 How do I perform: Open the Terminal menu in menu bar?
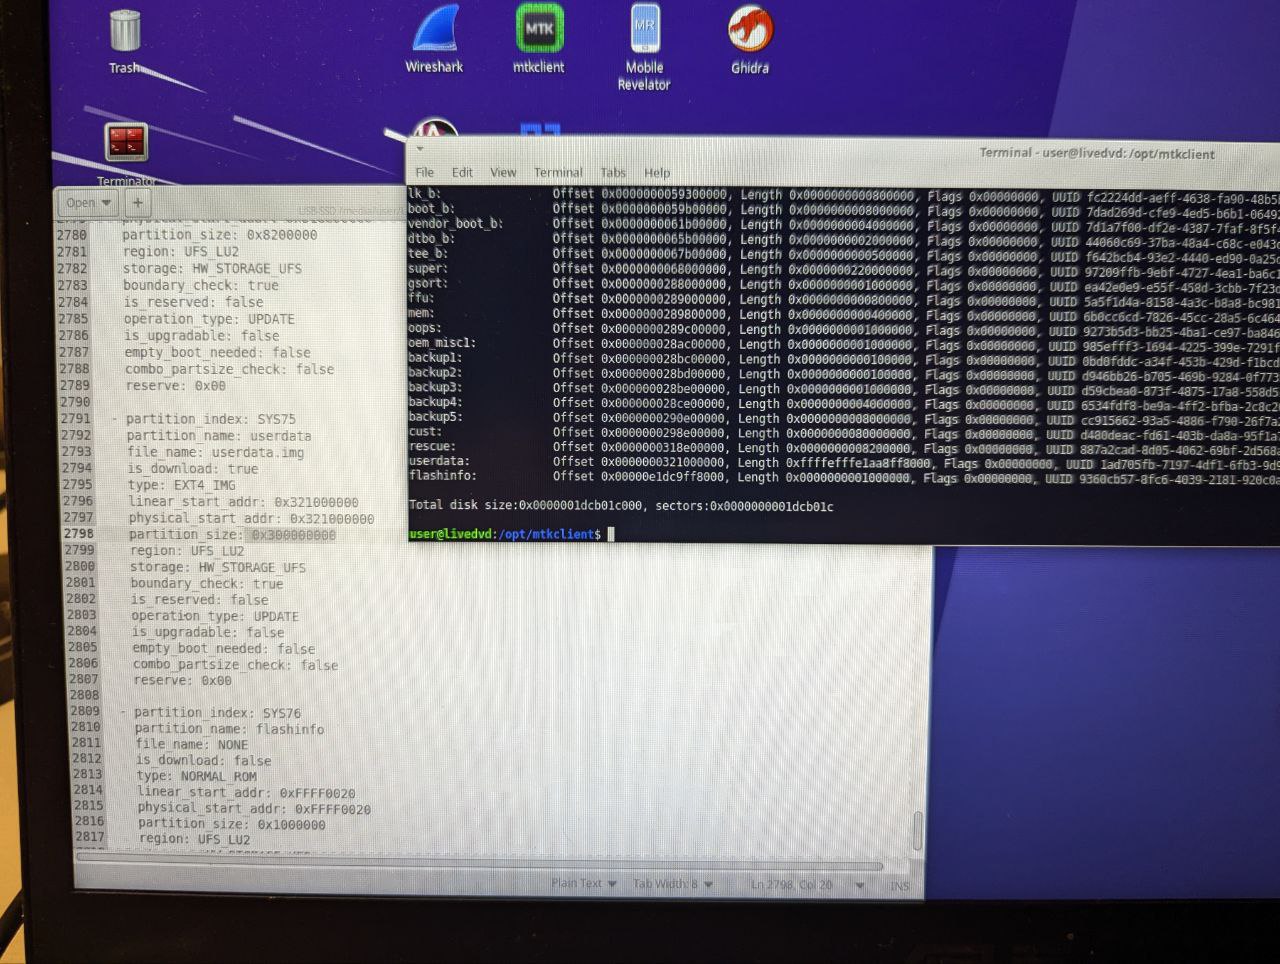pos(558,172)
